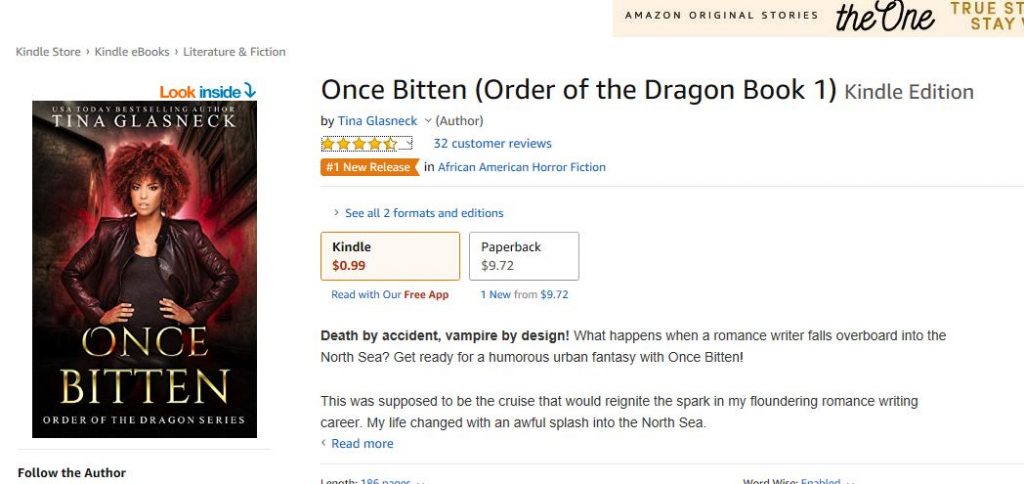Select the Paperback format tab

(524, 256)
